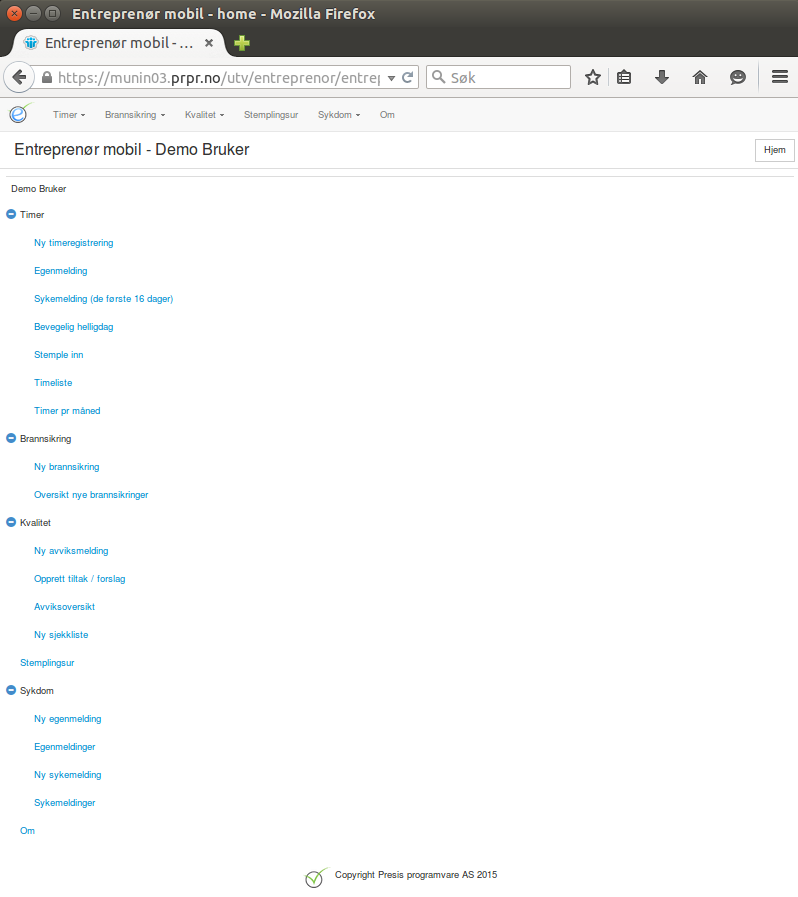Screen dimensions: 798x897
Task: Open Timer pr måned link
Action: pyautogui.click(x=68, y=411)
